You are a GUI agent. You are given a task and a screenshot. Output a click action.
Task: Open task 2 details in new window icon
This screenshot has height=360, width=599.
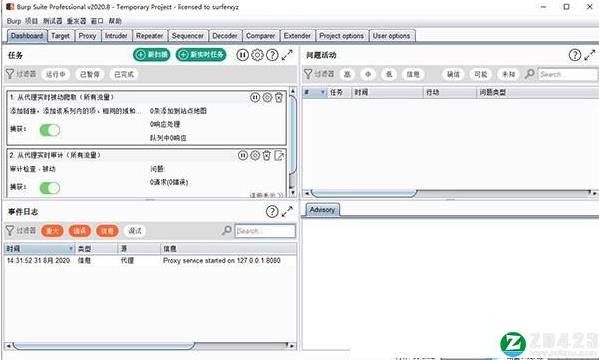pyautogui.click(x=279, y=155)
